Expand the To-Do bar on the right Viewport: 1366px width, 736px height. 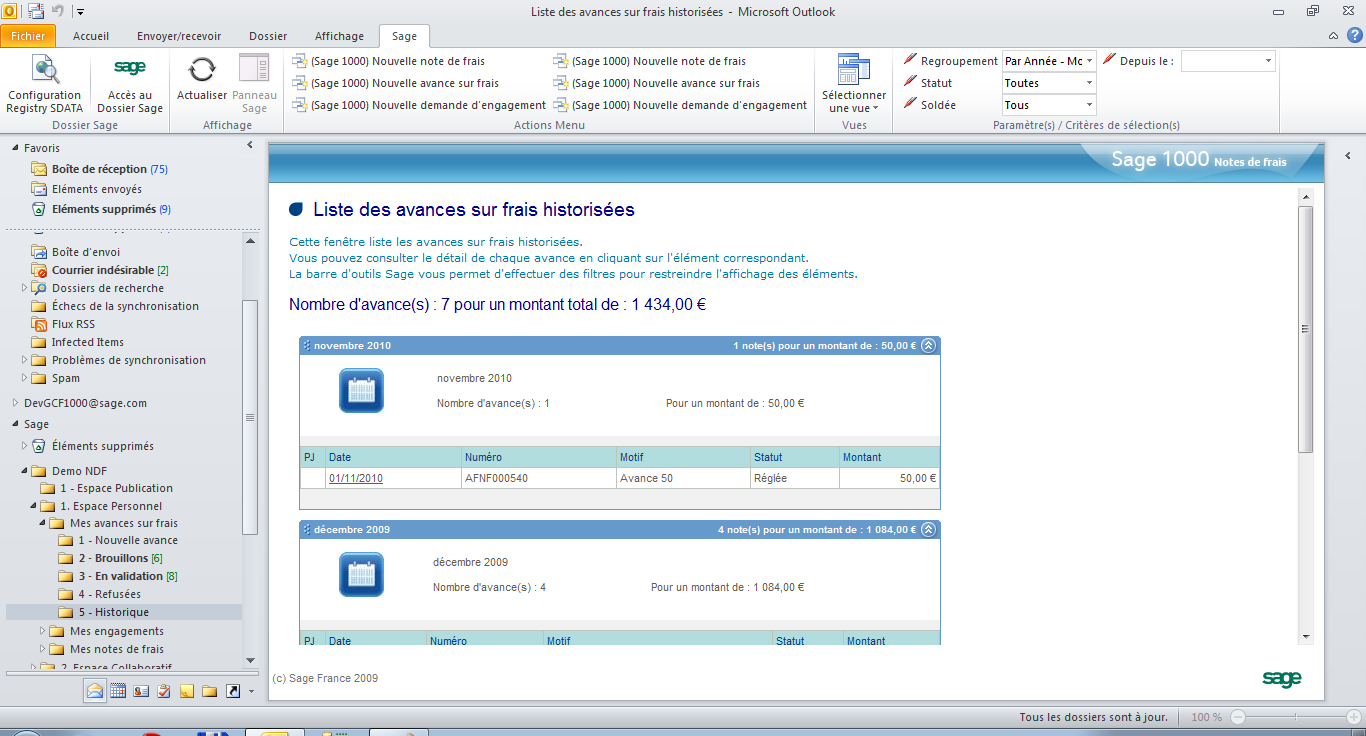coord(1347,156)
